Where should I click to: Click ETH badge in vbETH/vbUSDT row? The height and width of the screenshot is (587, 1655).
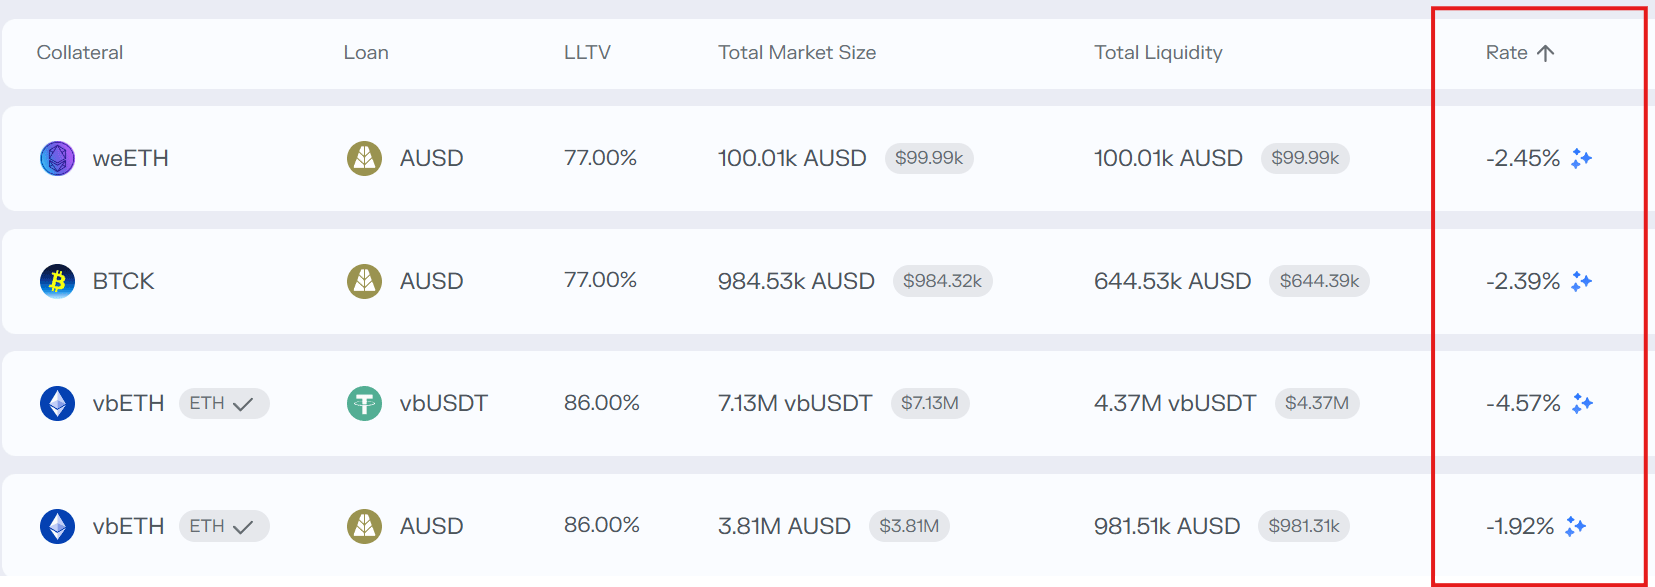click(223, 404)
